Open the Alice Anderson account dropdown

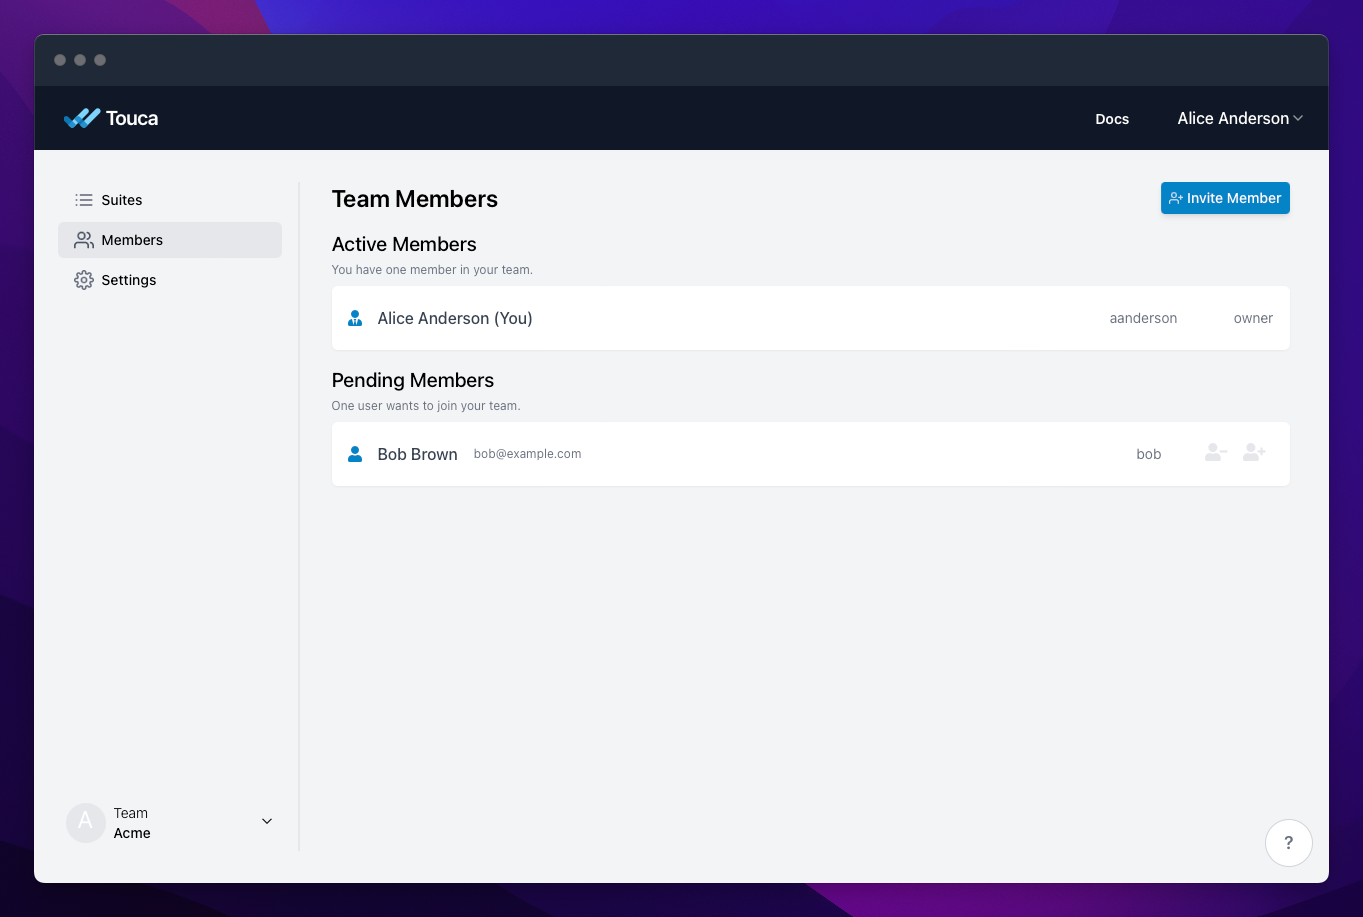click(x=1240, y=118)
